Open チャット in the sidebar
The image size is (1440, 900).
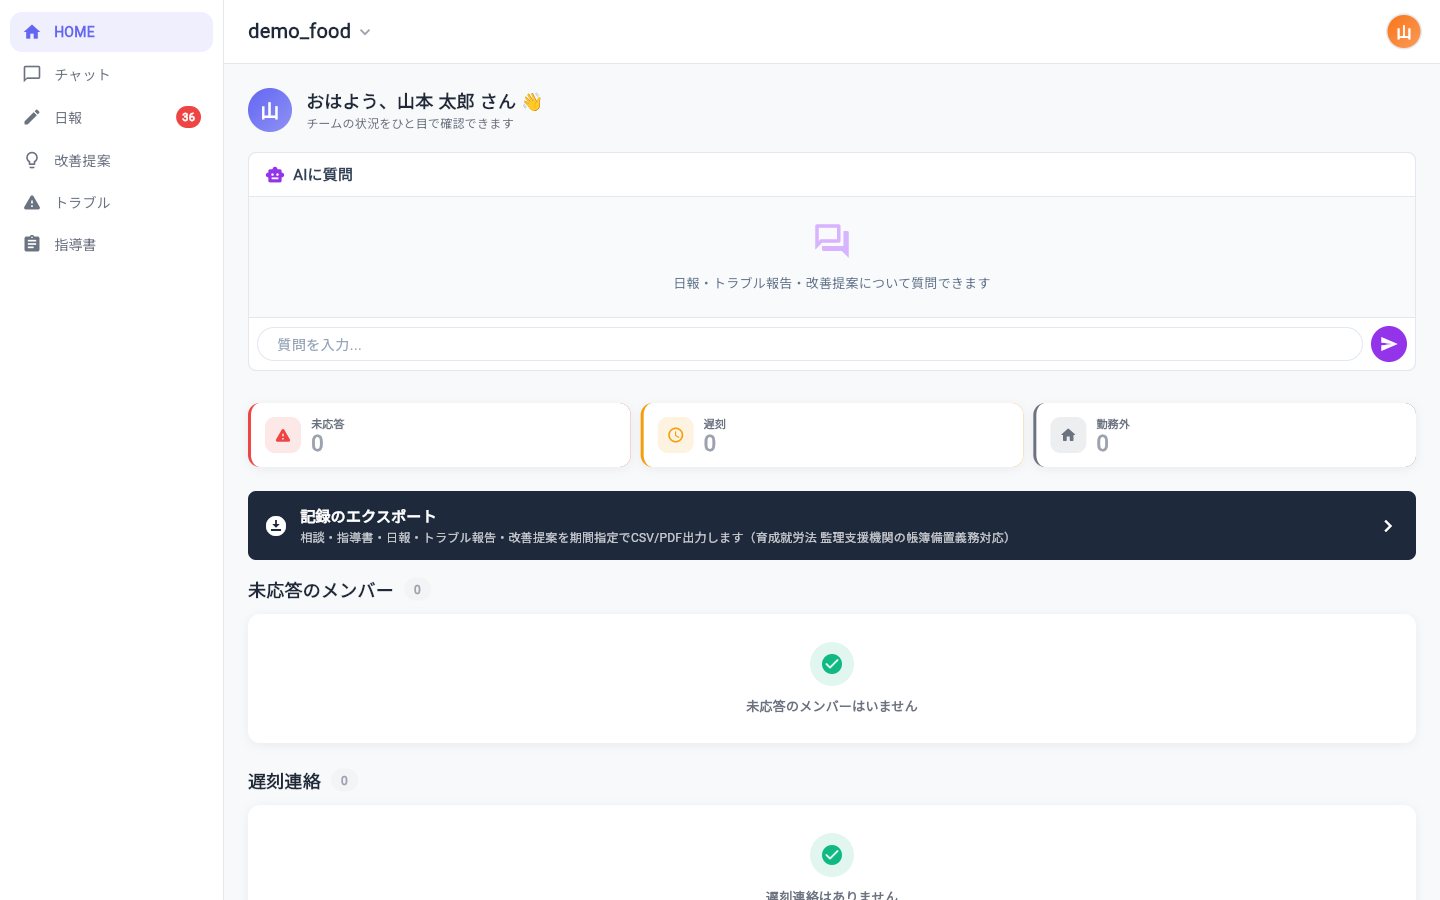(111, 75)
